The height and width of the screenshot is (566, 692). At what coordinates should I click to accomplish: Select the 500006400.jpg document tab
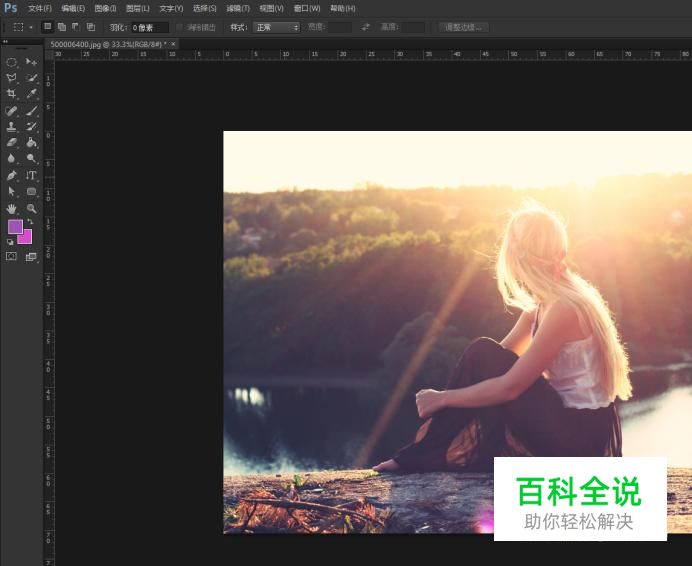click(x=108, y=44)
